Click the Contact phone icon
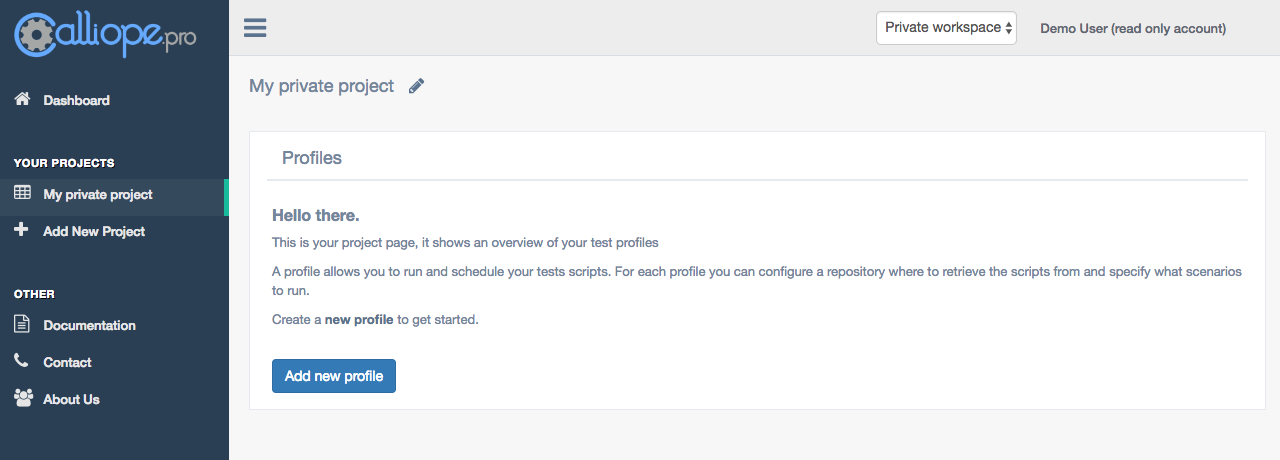 [21, 361]
